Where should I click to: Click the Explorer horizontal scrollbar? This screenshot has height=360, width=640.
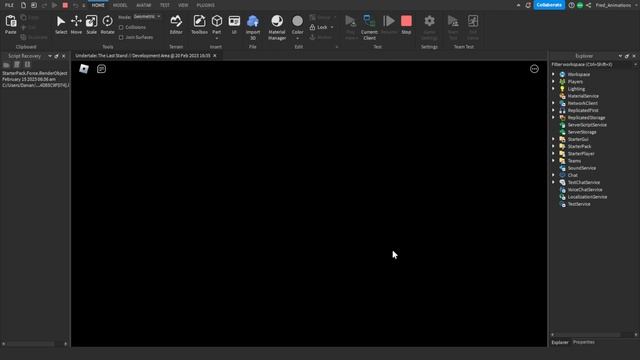coord(588,335)
